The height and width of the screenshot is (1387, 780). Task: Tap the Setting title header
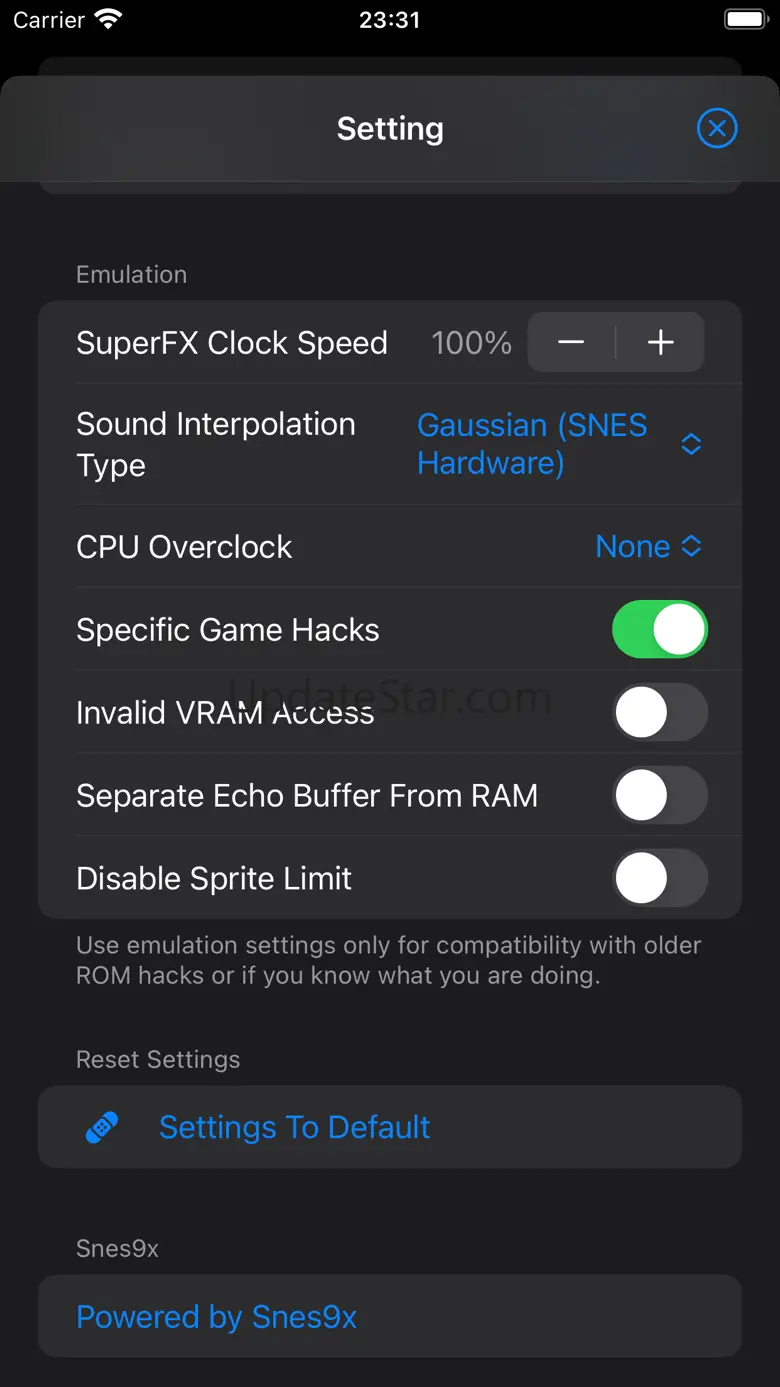pos(390,128)
